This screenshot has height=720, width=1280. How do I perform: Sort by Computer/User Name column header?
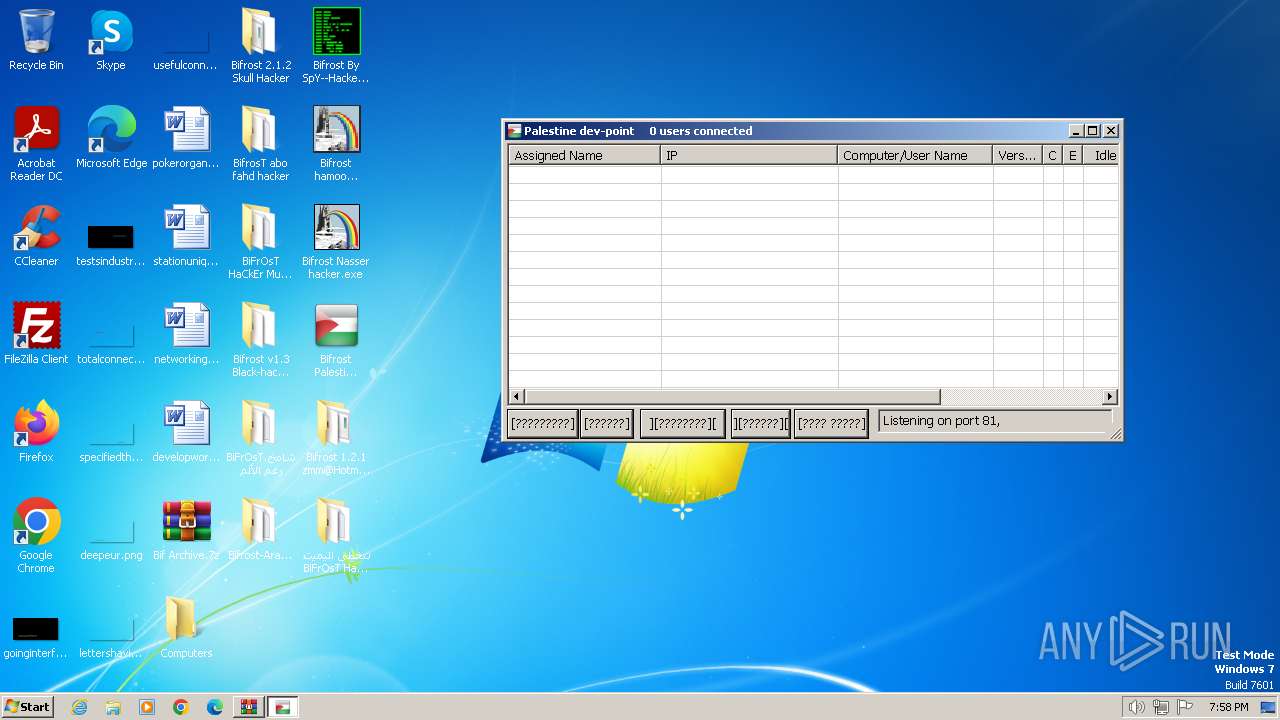(x=915, y=155)
